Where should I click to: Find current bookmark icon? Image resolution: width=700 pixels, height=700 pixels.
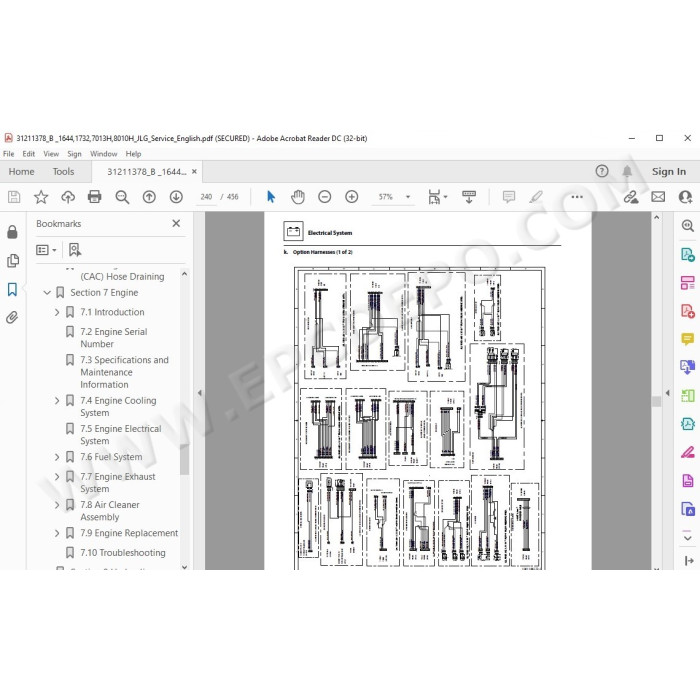(75, 250)
